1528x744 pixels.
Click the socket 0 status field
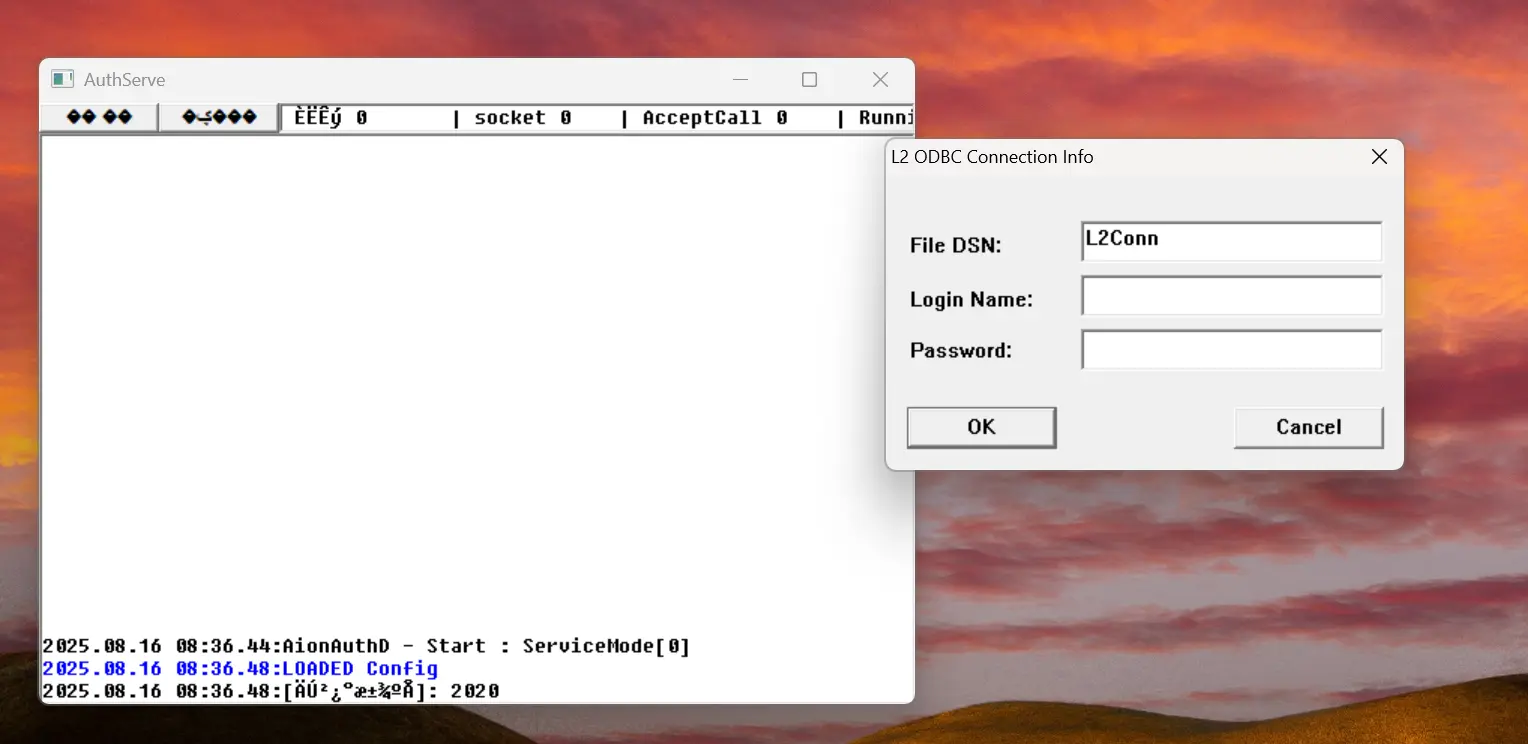[523, 118]
